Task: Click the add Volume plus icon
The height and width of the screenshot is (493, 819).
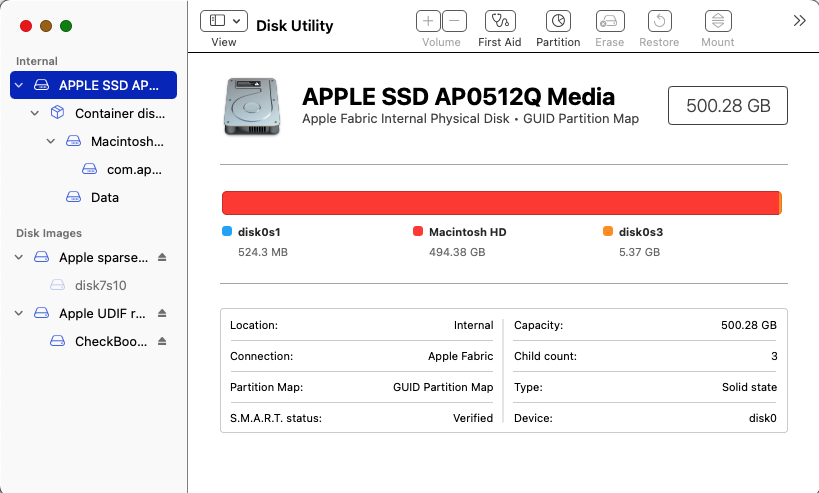Action: (428, 21)
